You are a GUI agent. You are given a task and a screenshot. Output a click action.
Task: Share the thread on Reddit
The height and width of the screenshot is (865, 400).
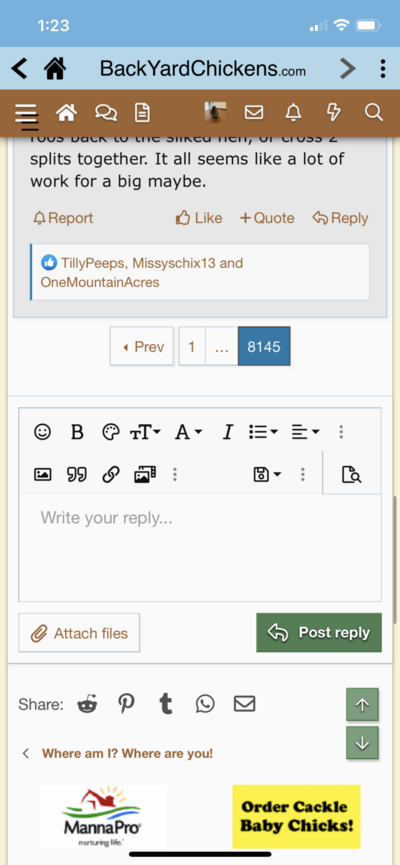pyautogui.click(x=87, y=704)
